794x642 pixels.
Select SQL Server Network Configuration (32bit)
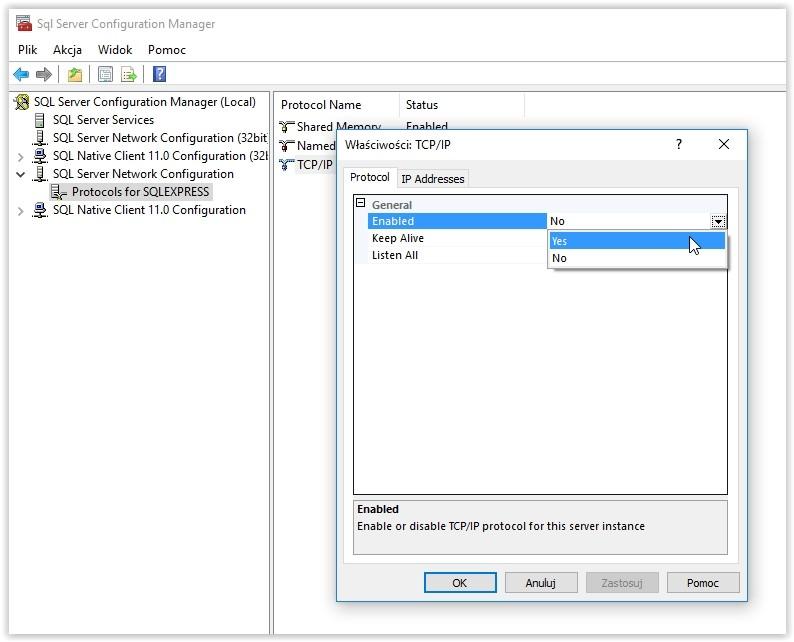pos(160,138)
